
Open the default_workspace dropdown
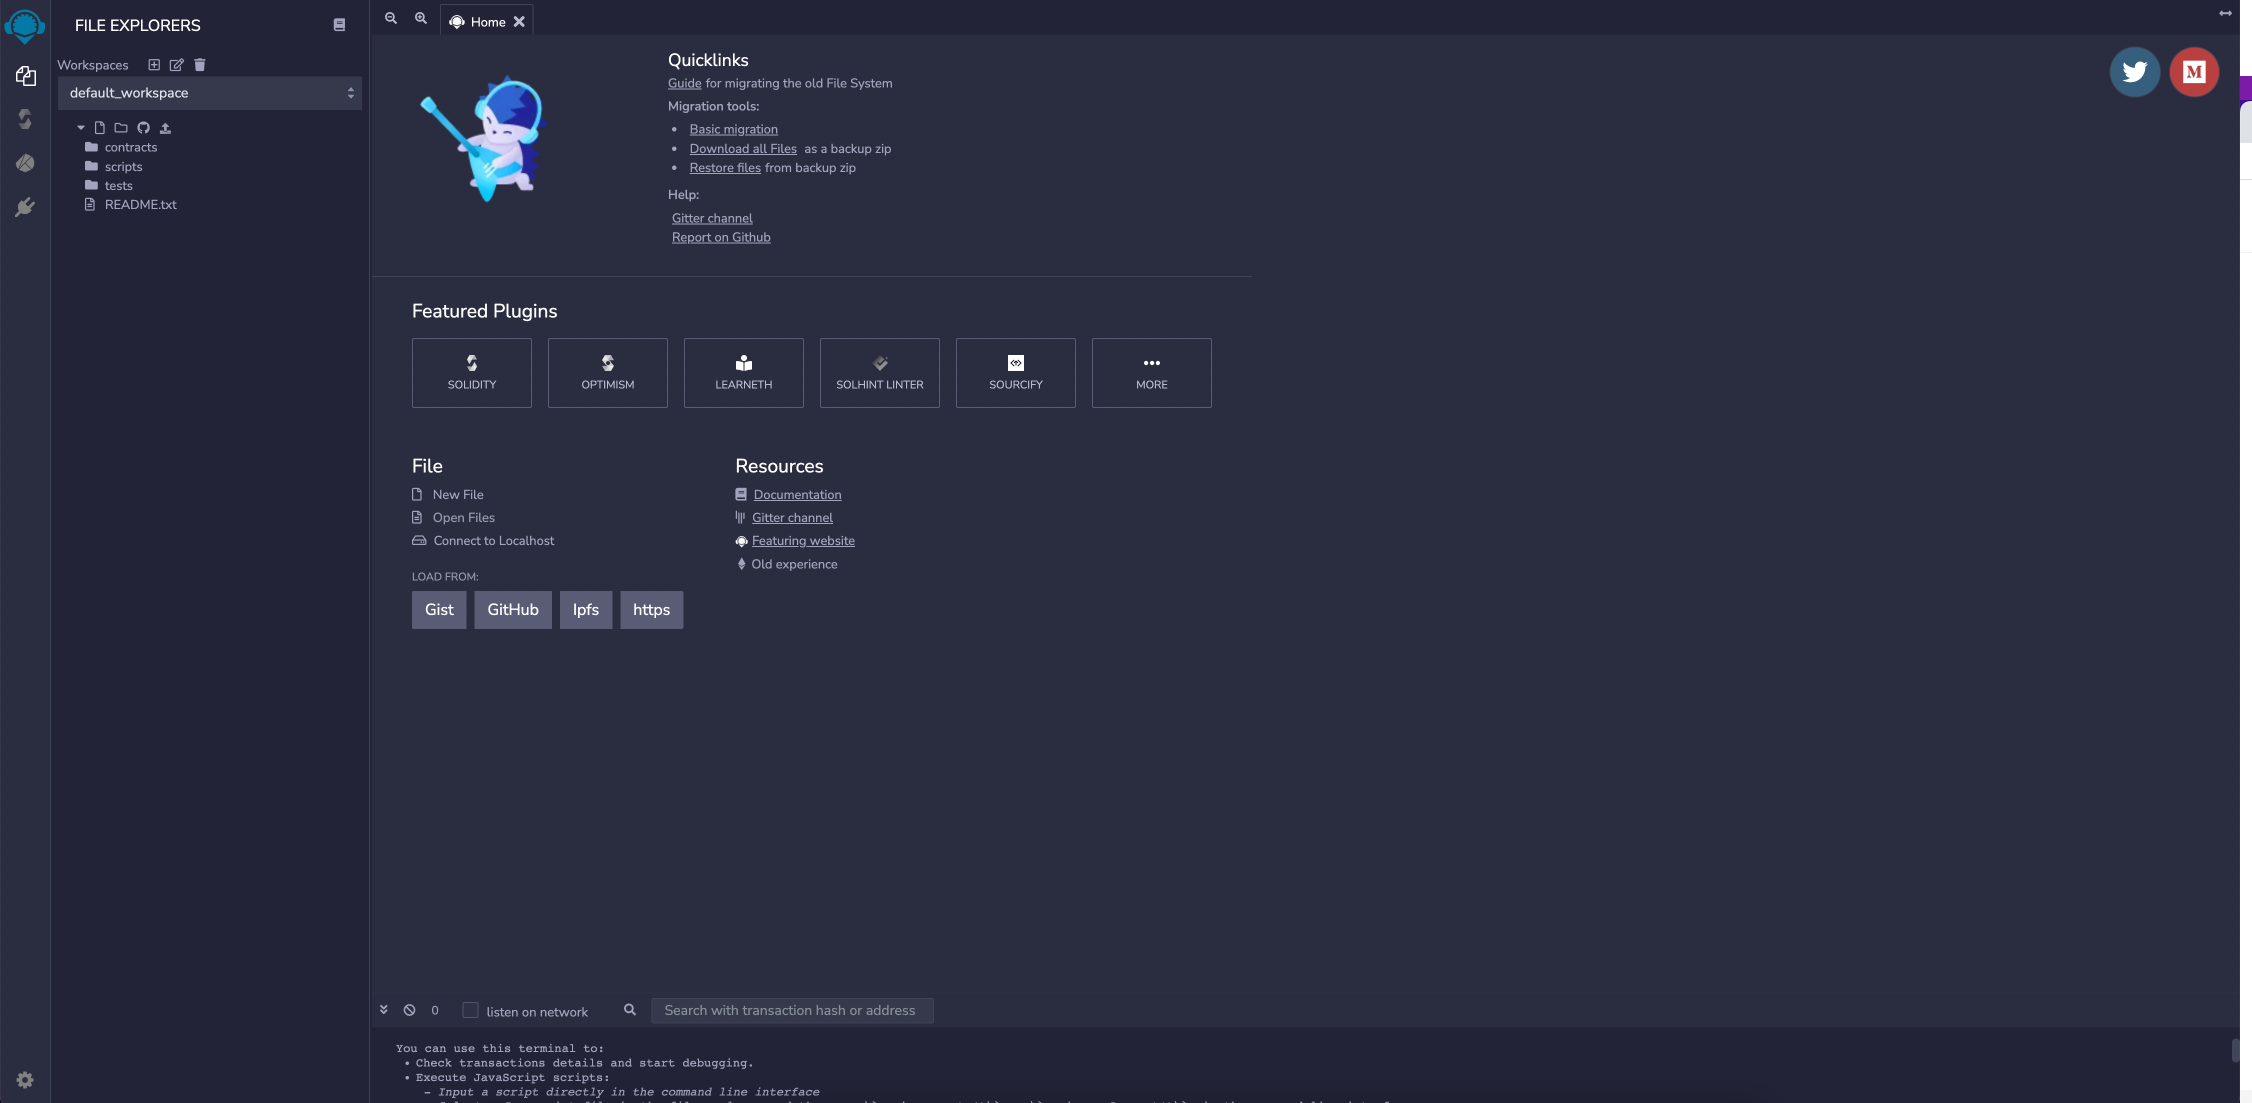coord(210,93)
